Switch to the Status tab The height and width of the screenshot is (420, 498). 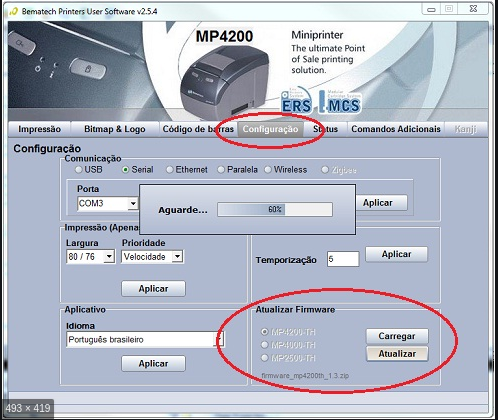tap(325, 129)
